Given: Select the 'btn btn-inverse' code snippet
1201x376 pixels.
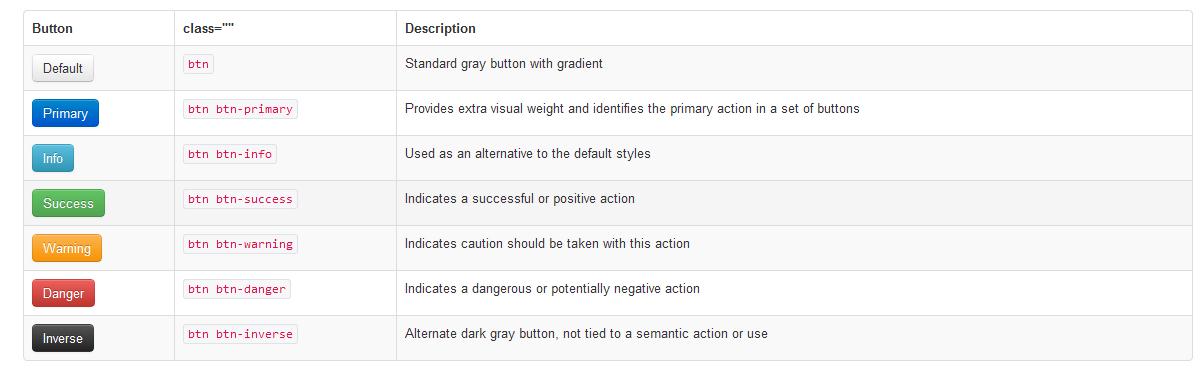Looking at the screenshot, I should [240, 334].
